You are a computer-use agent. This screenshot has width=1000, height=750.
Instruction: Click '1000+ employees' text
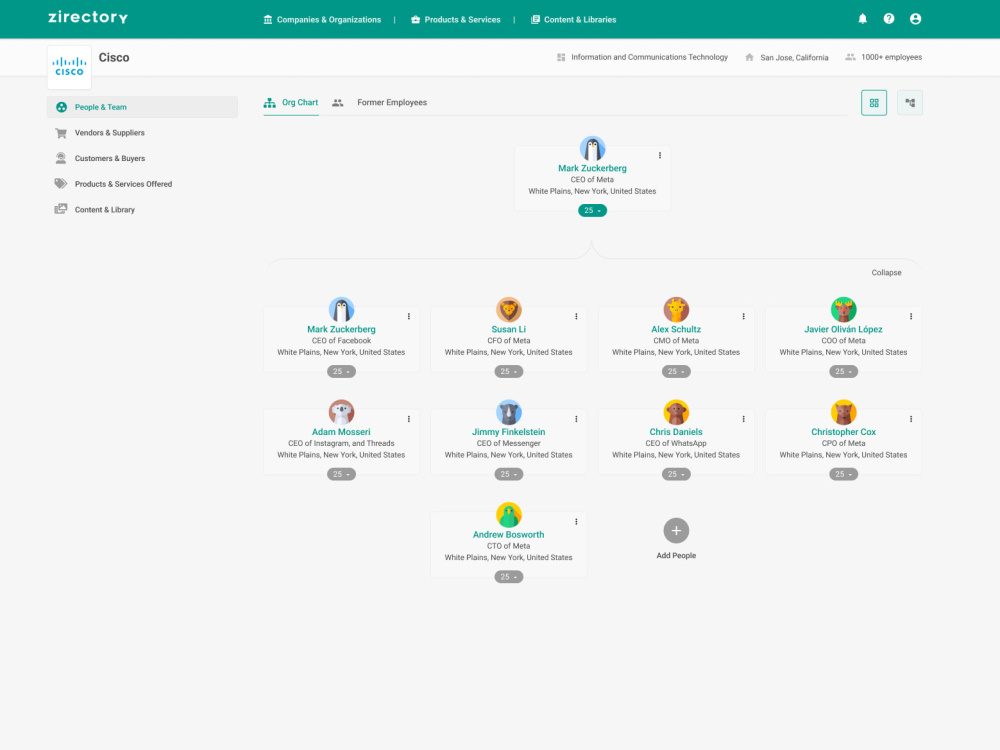pyautogui.click(x=892, y=57)
